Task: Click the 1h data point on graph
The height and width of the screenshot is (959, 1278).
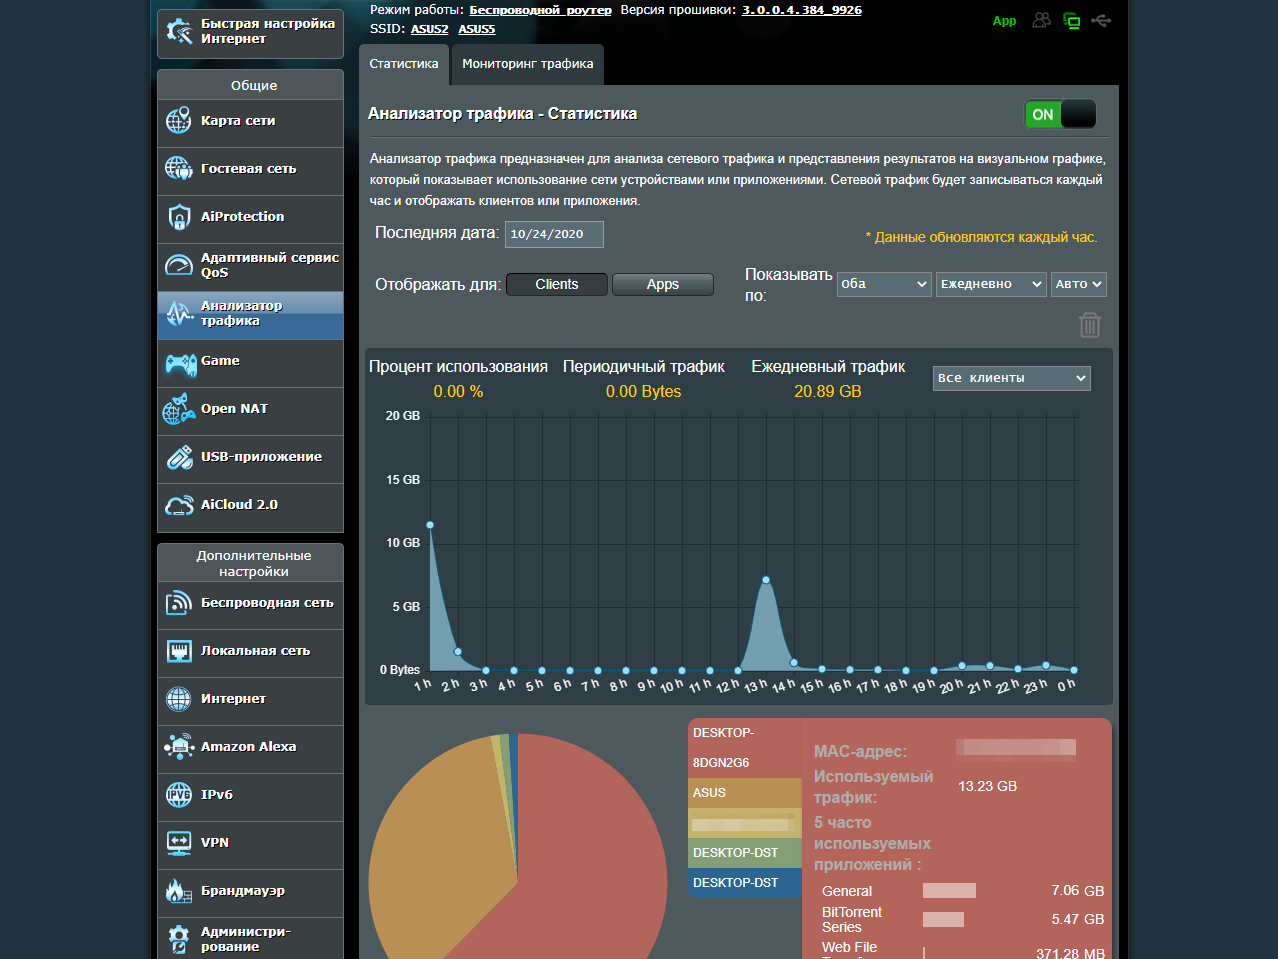Action: pos(430,525)
